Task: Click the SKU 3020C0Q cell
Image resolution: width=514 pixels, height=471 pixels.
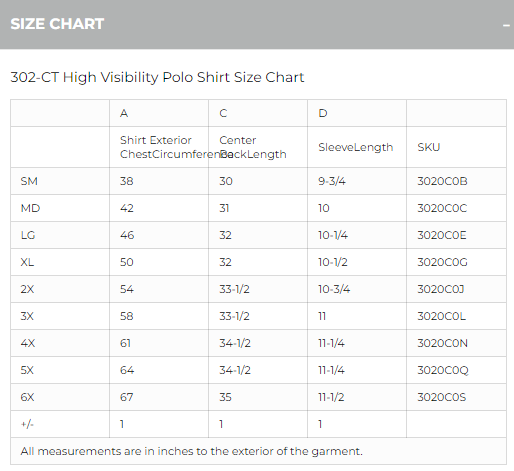Action: pos(456,370)
